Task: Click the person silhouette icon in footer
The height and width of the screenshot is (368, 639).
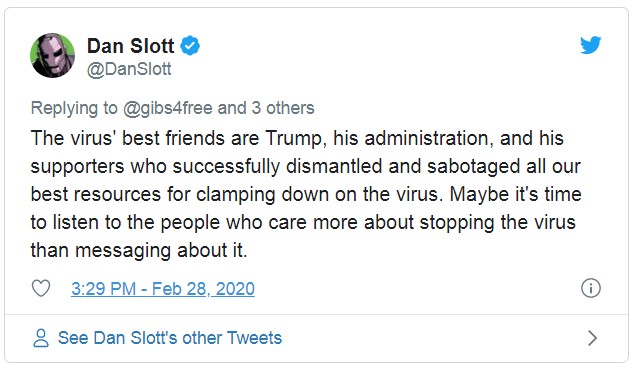Action: click(x=41, y=338)
